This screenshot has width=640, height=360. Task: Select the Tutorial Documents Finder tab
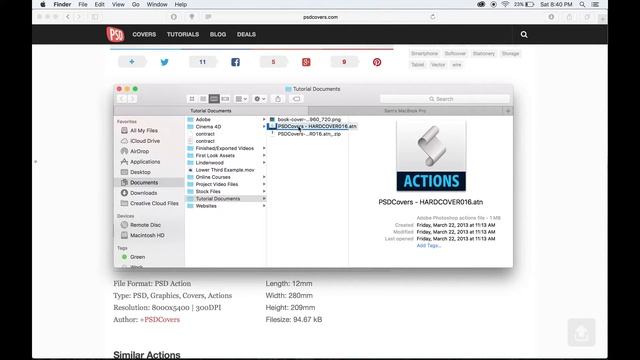point(211,111)
